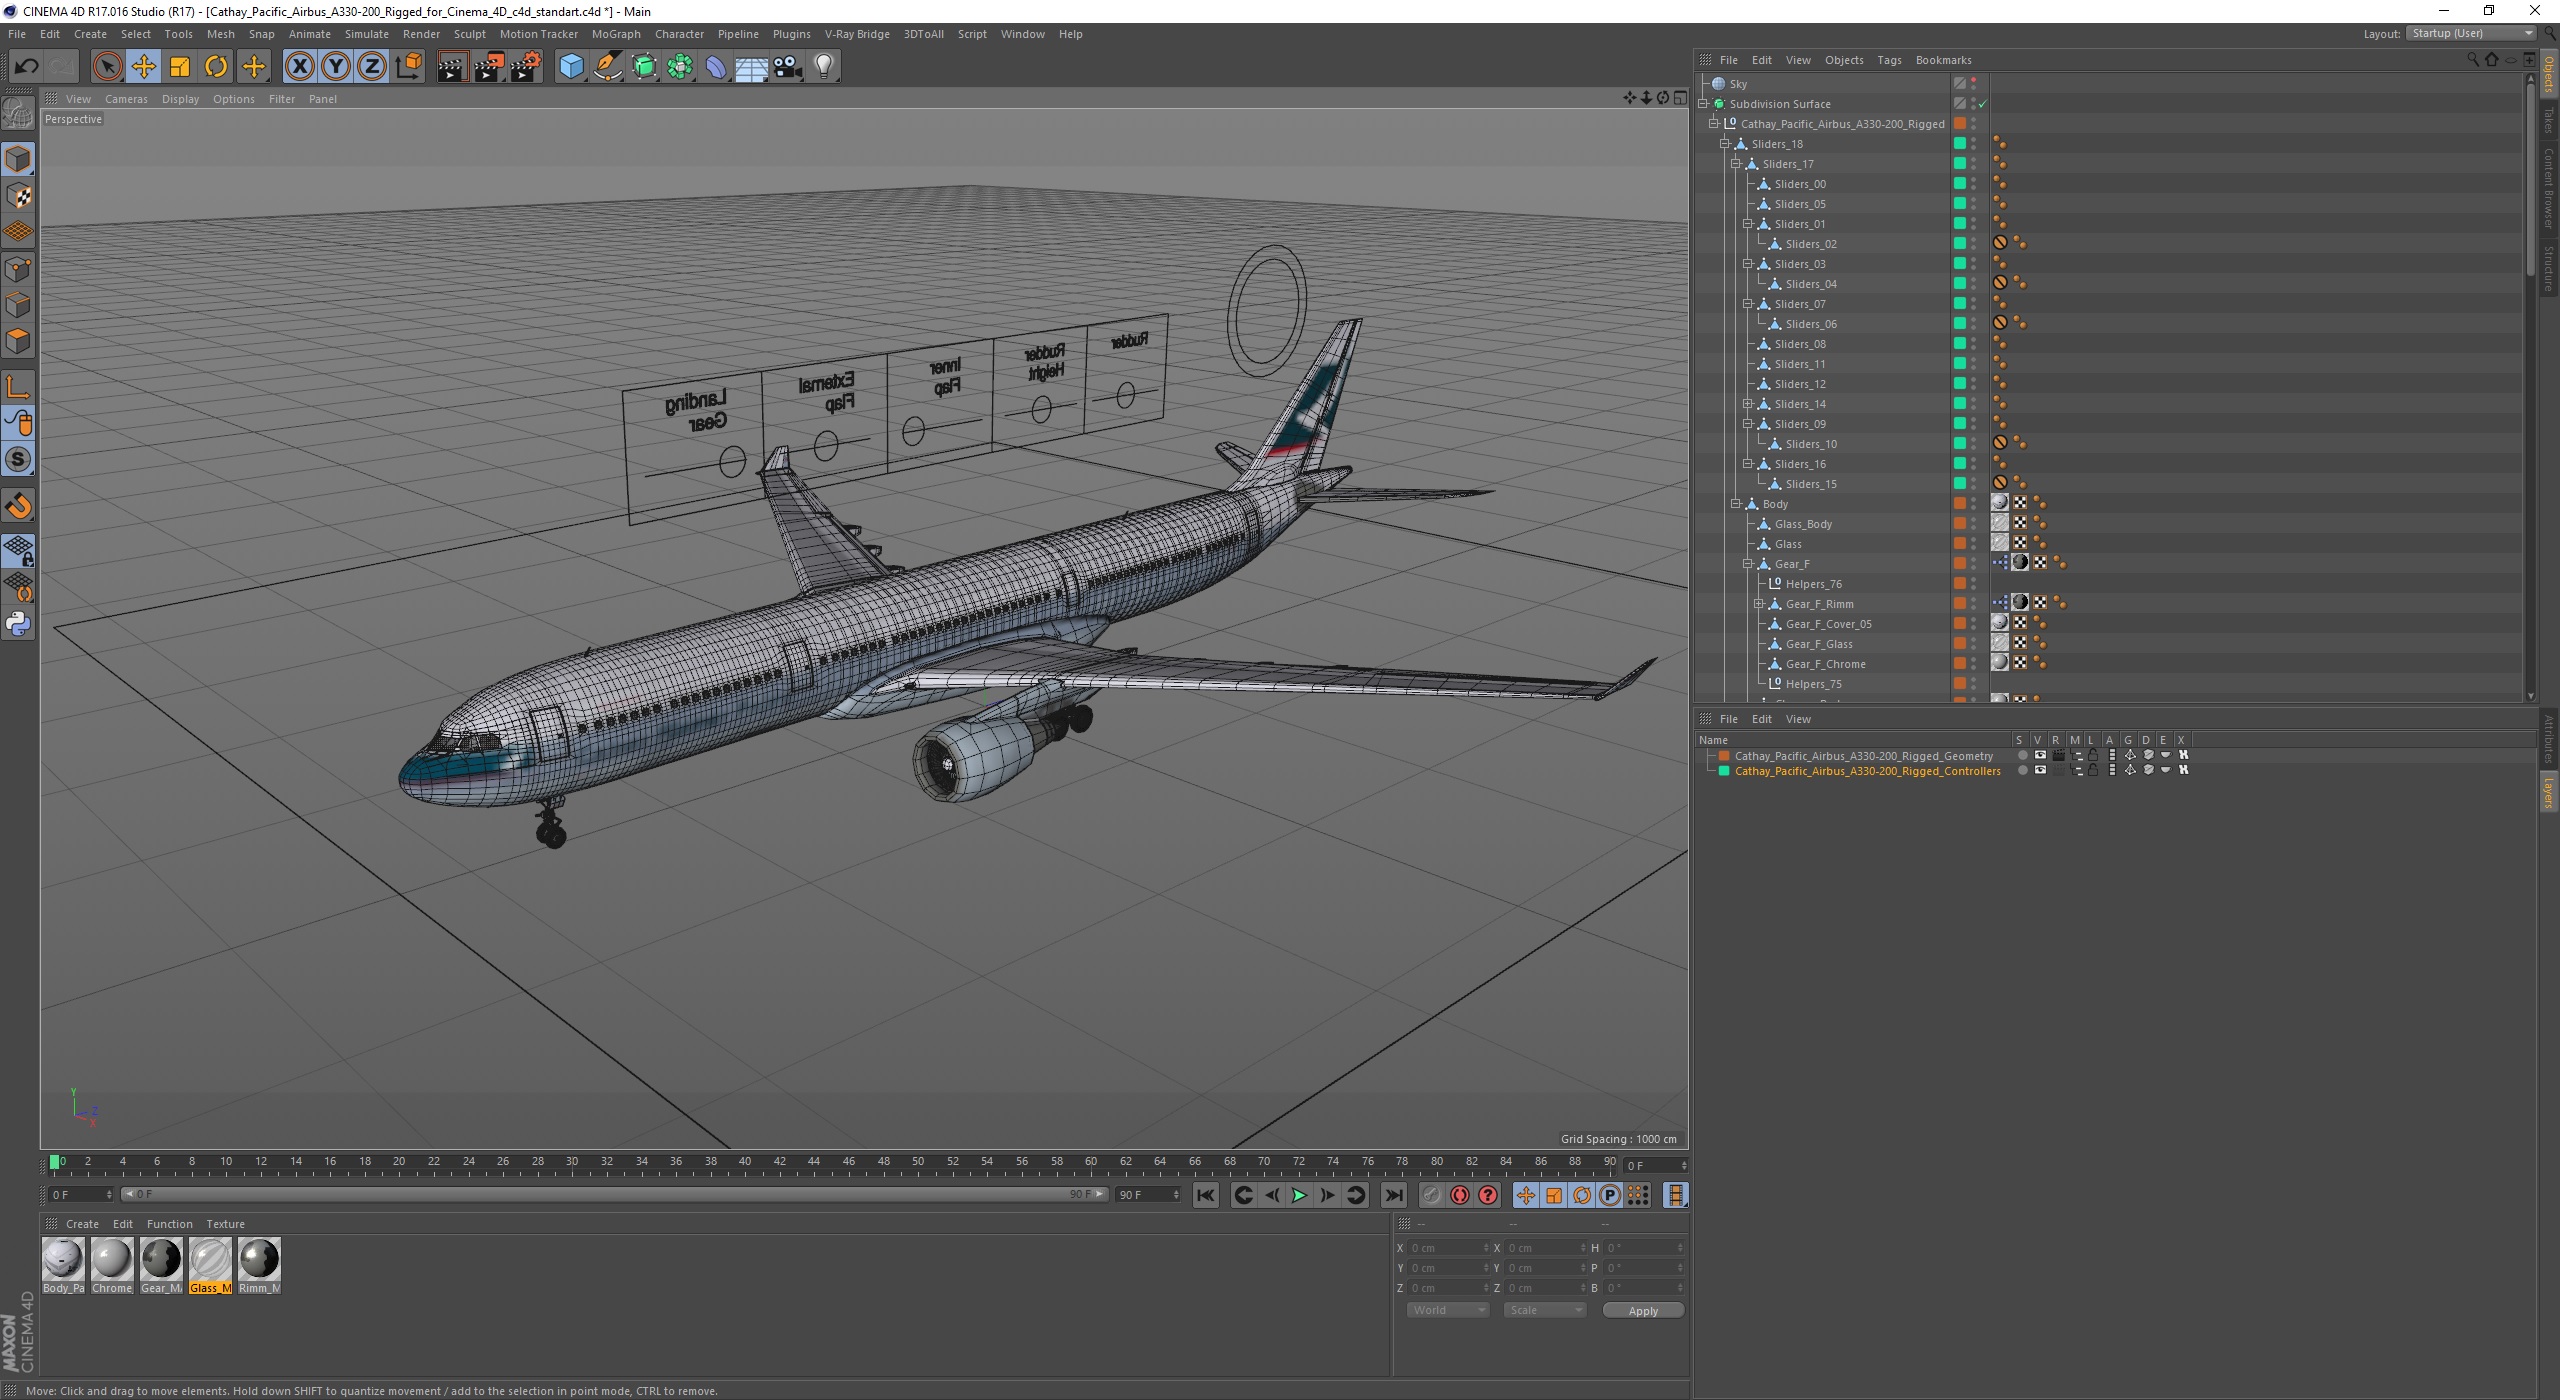
Task: Add a Light object
Action: pos(824,67)
